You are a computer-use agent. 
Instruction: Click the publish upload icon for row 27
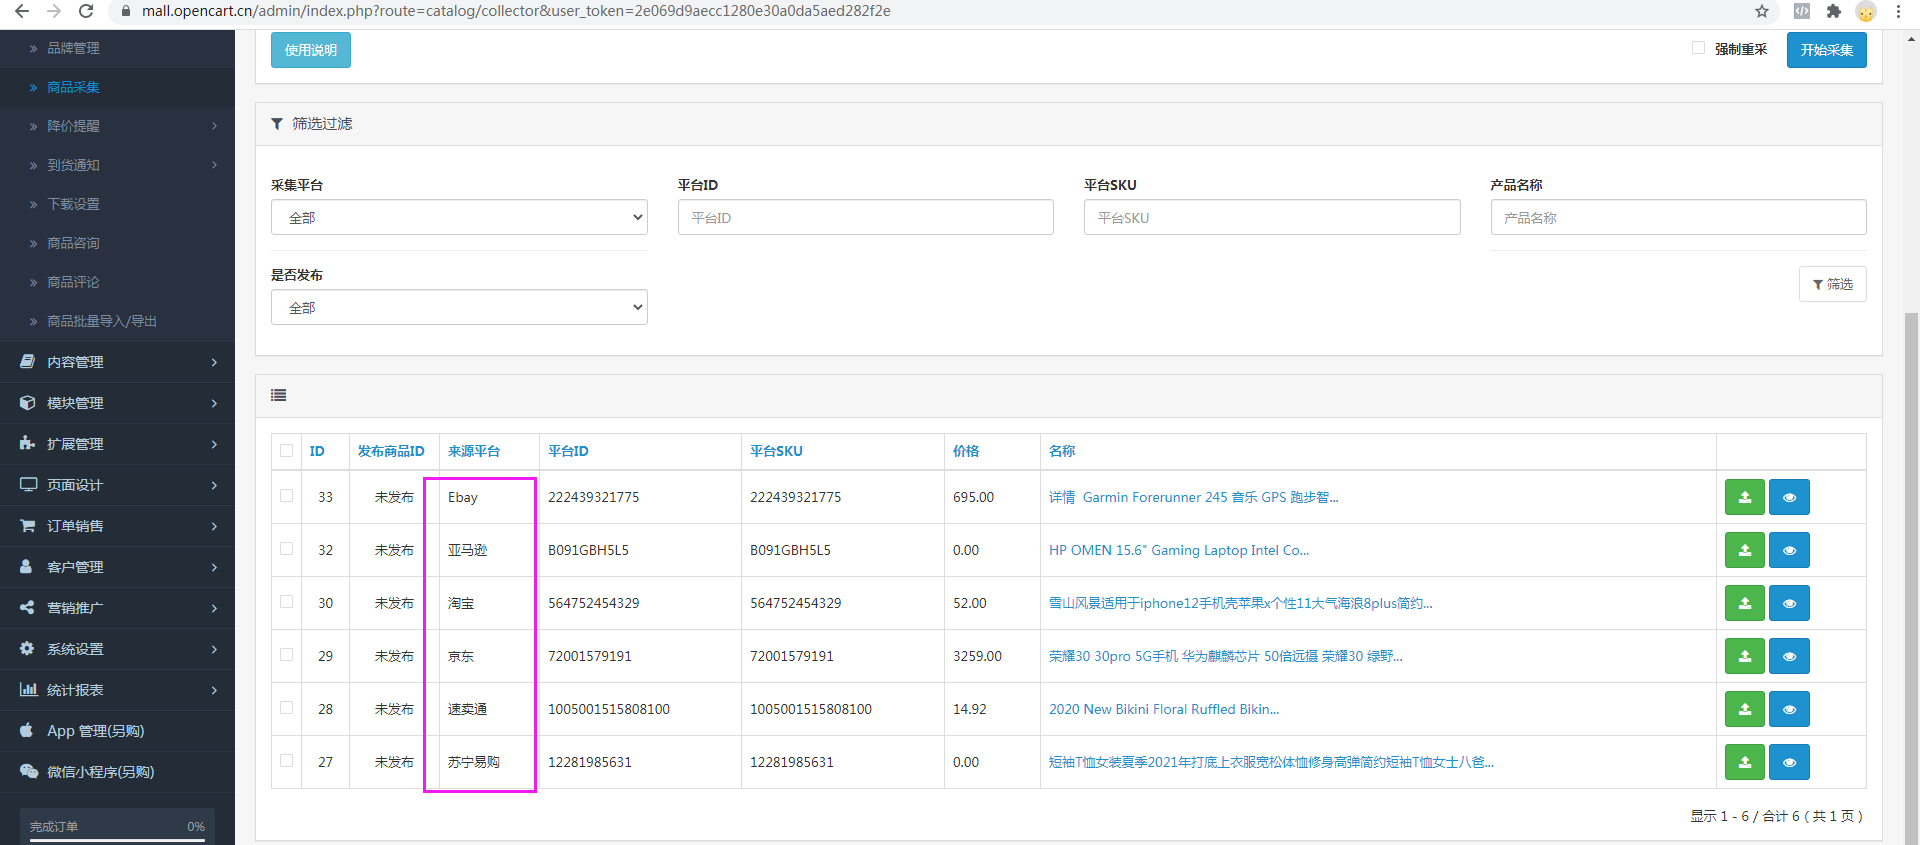(x=1744, y=762)
